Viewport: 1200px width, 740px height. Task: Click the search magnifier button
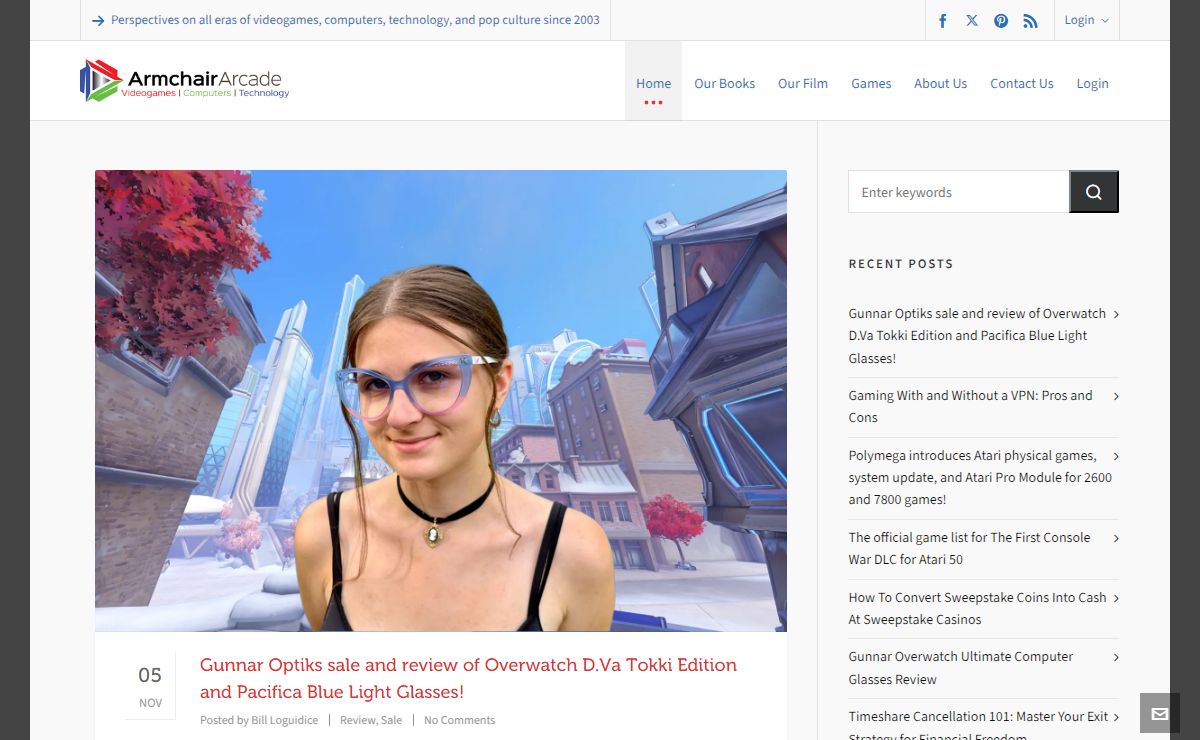[x=1094, y=192]
